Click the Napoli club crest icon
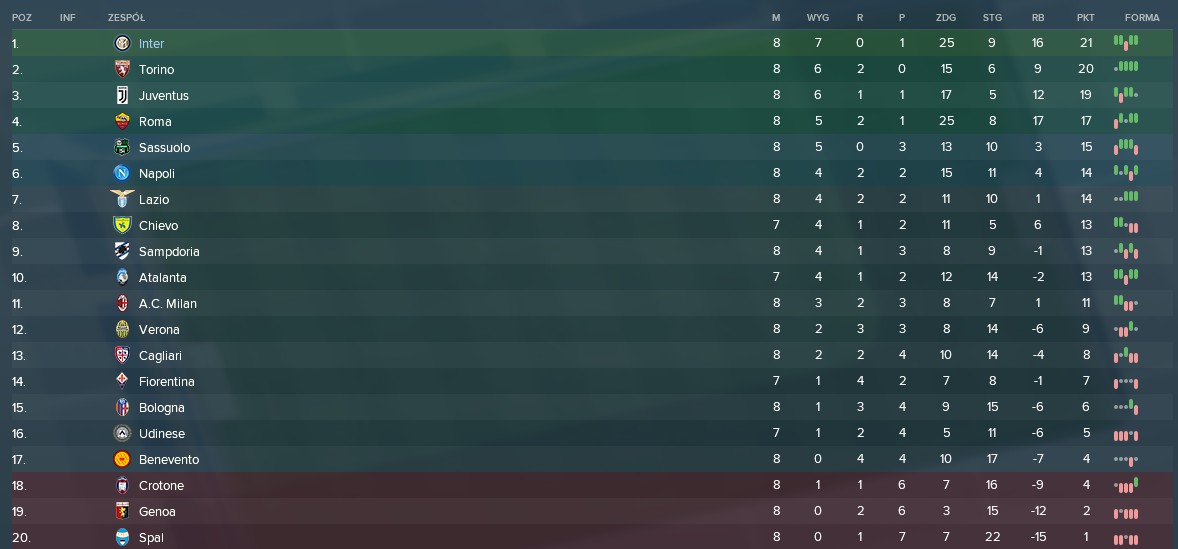This screenshot has height=549, width=1178. [x=122, y=174]
